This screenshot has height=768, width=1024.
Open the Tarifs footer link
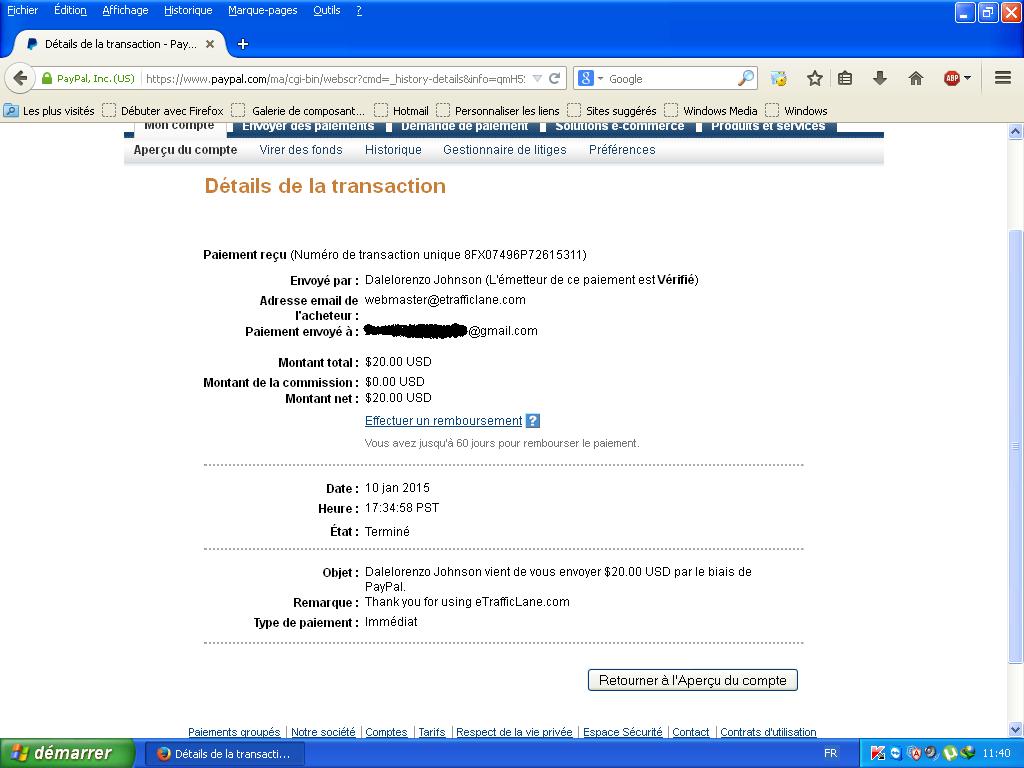pyautogui.click(x=432, y=732)
